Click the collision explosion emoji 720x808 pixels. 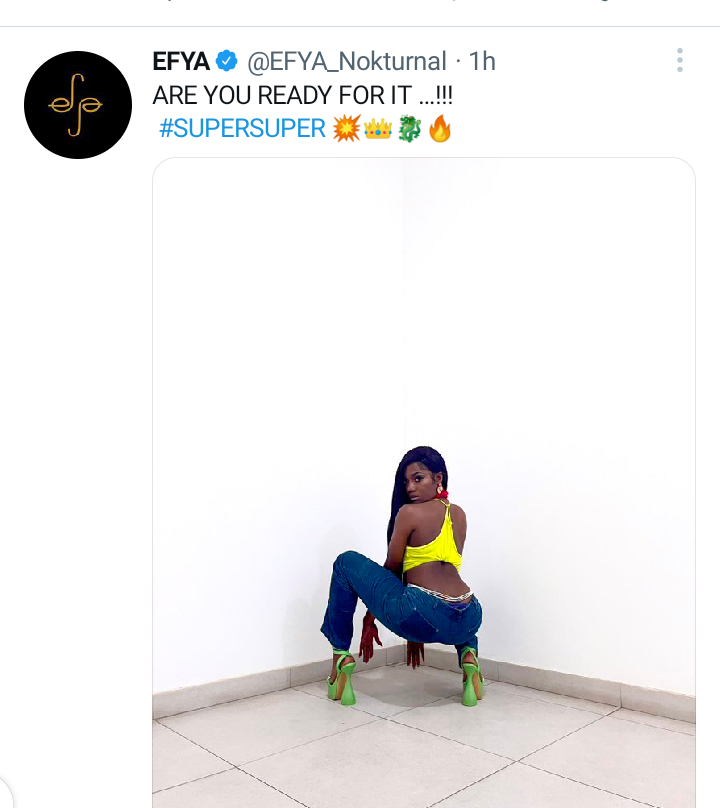point(346,128)
